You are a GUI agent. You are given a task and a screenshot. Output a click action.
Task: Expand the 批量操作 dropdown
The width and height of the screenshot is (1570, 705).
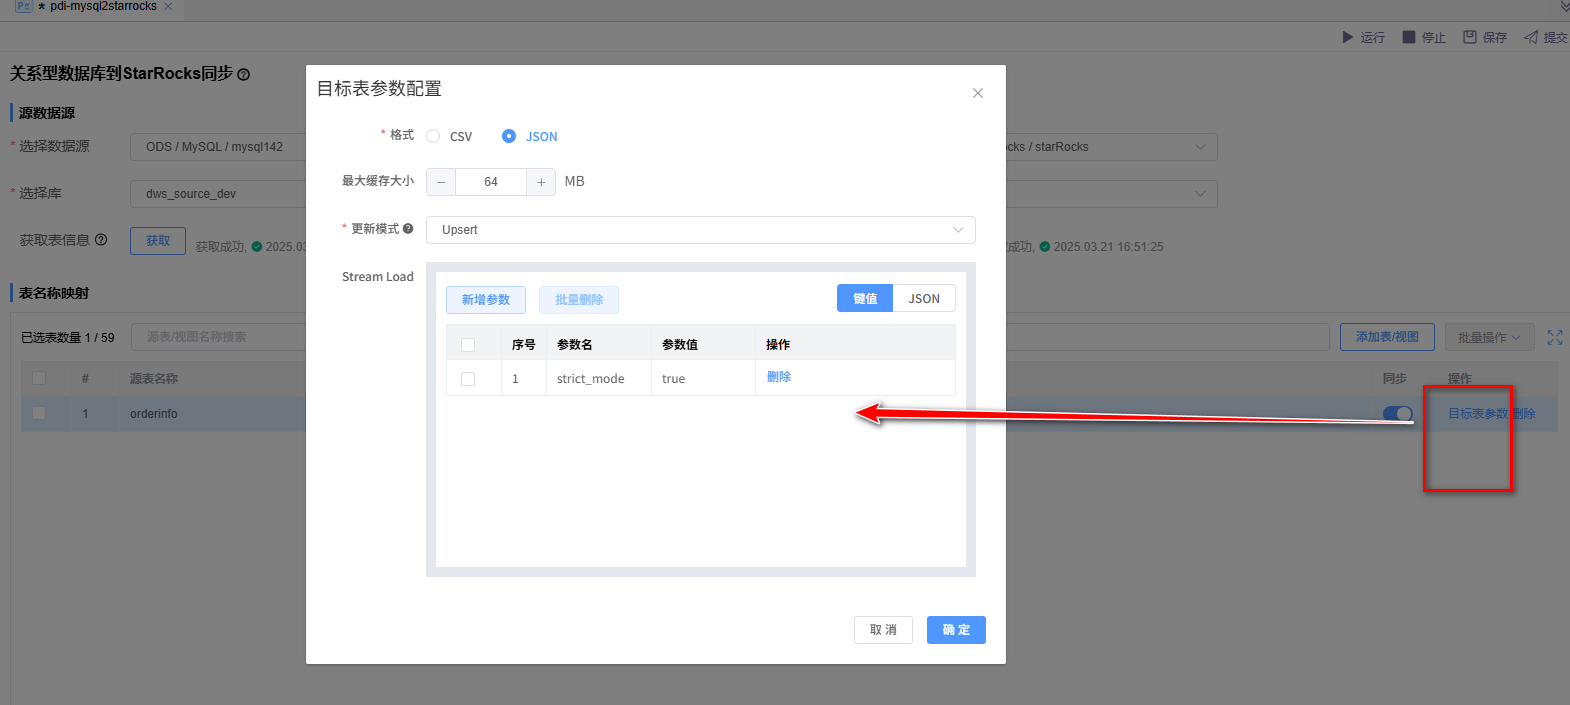[x=1488, y=337]
